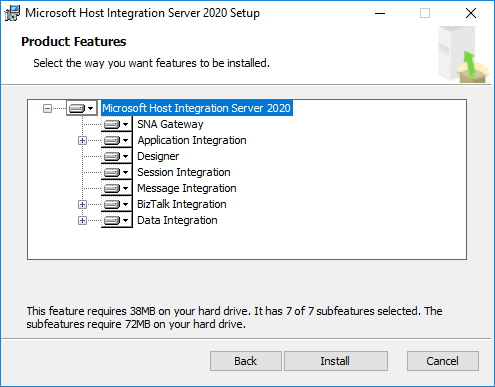Open install-state dropdown for Session Integration
The image size is (495, 387).
[x=117, y=172]
